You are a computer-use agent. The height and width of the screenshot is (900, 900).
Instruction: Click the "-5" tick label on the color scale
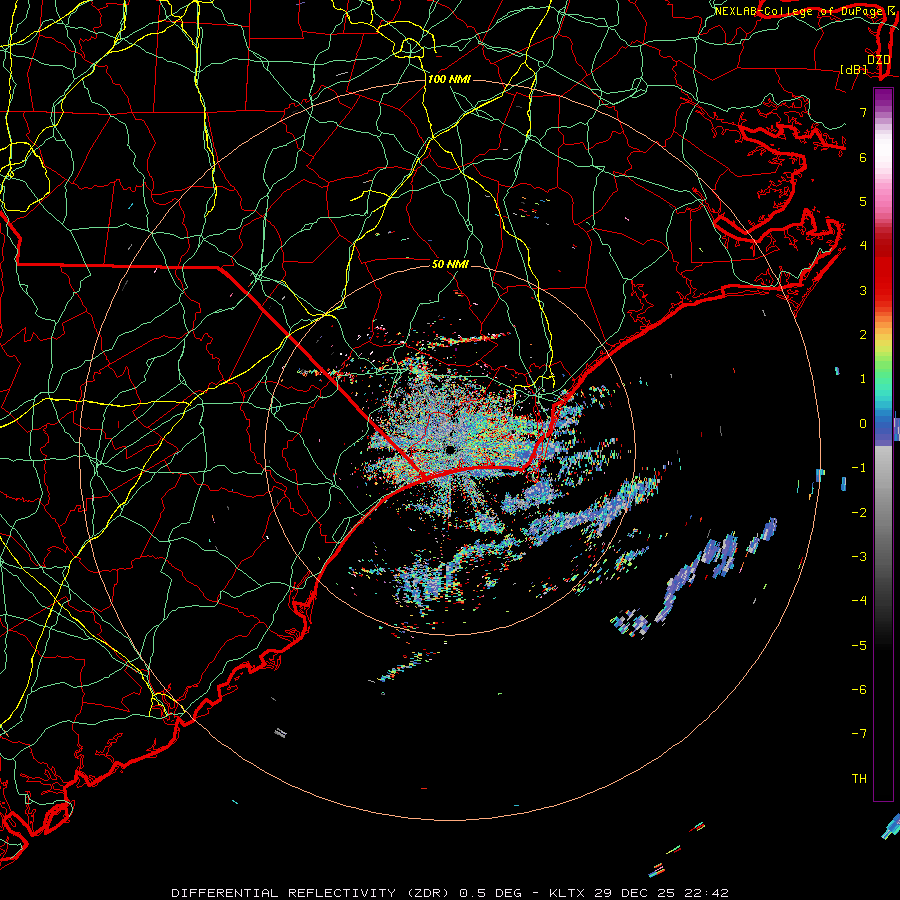859,646
